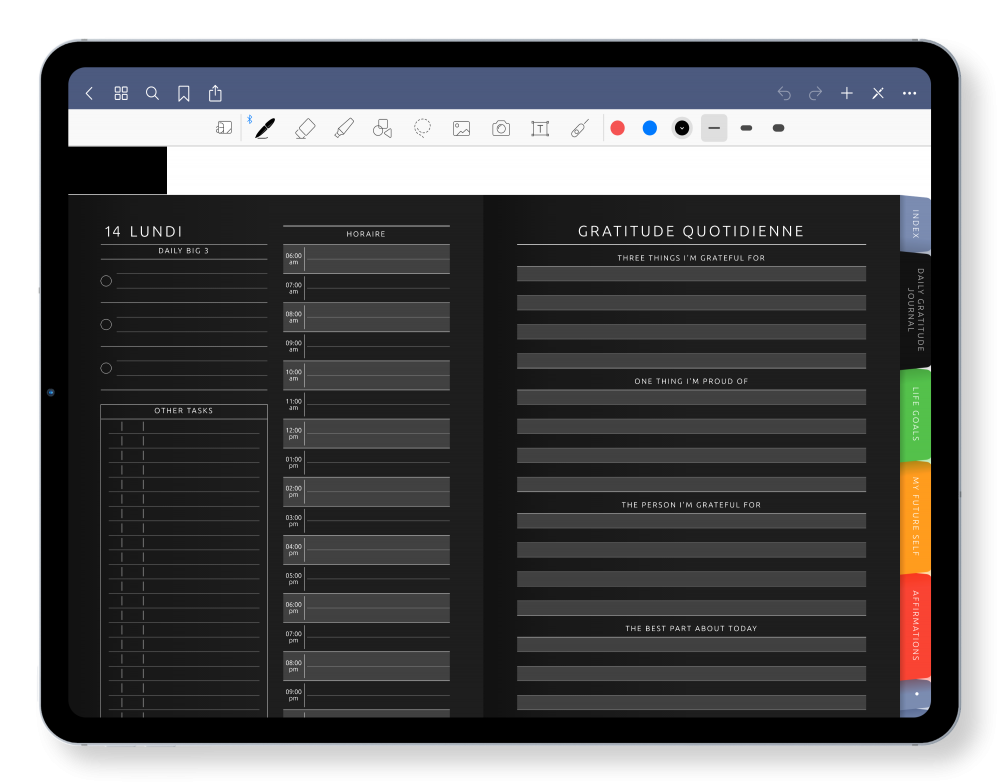The image size is (1000, 783).
Task: Choose the blue pen color
Action: [650, 128]
